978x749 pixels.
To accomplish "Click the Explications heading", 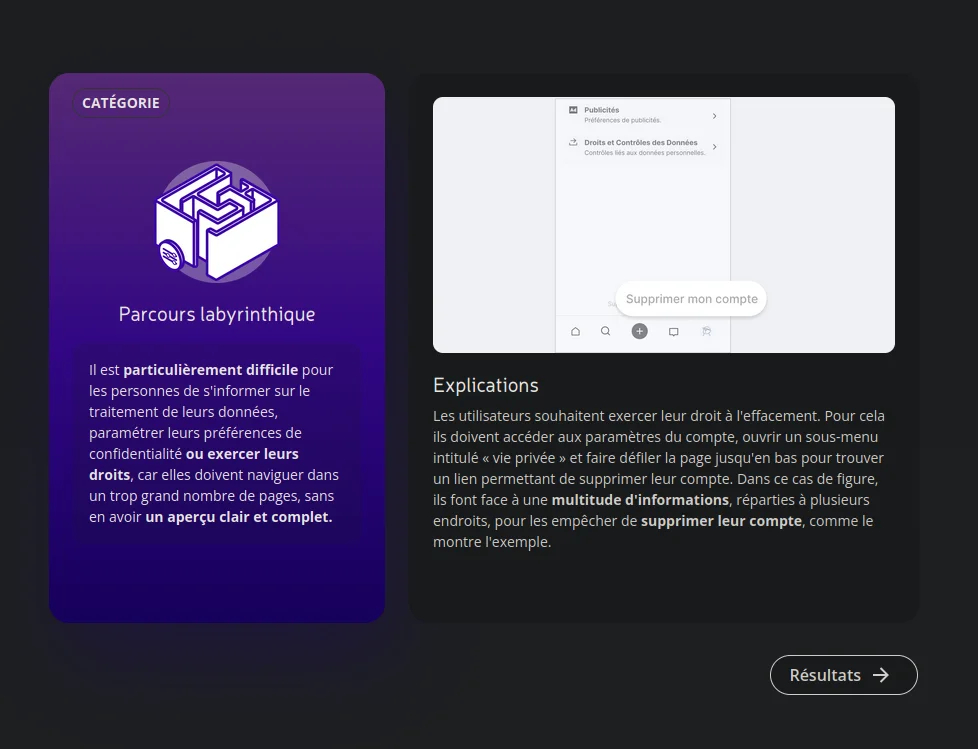I will tap(486, 385).
